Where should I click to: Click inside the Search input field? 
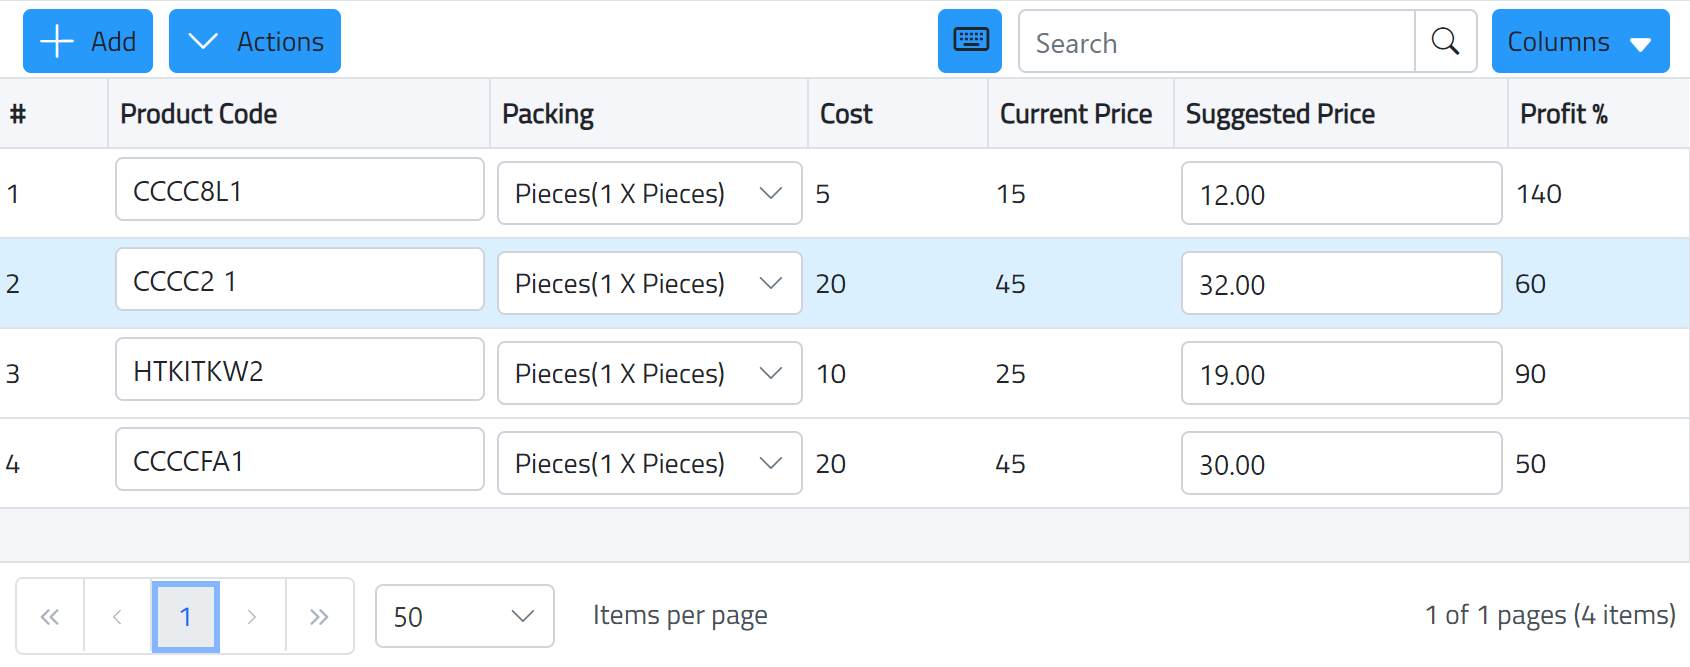click(x=1215, y=41)
